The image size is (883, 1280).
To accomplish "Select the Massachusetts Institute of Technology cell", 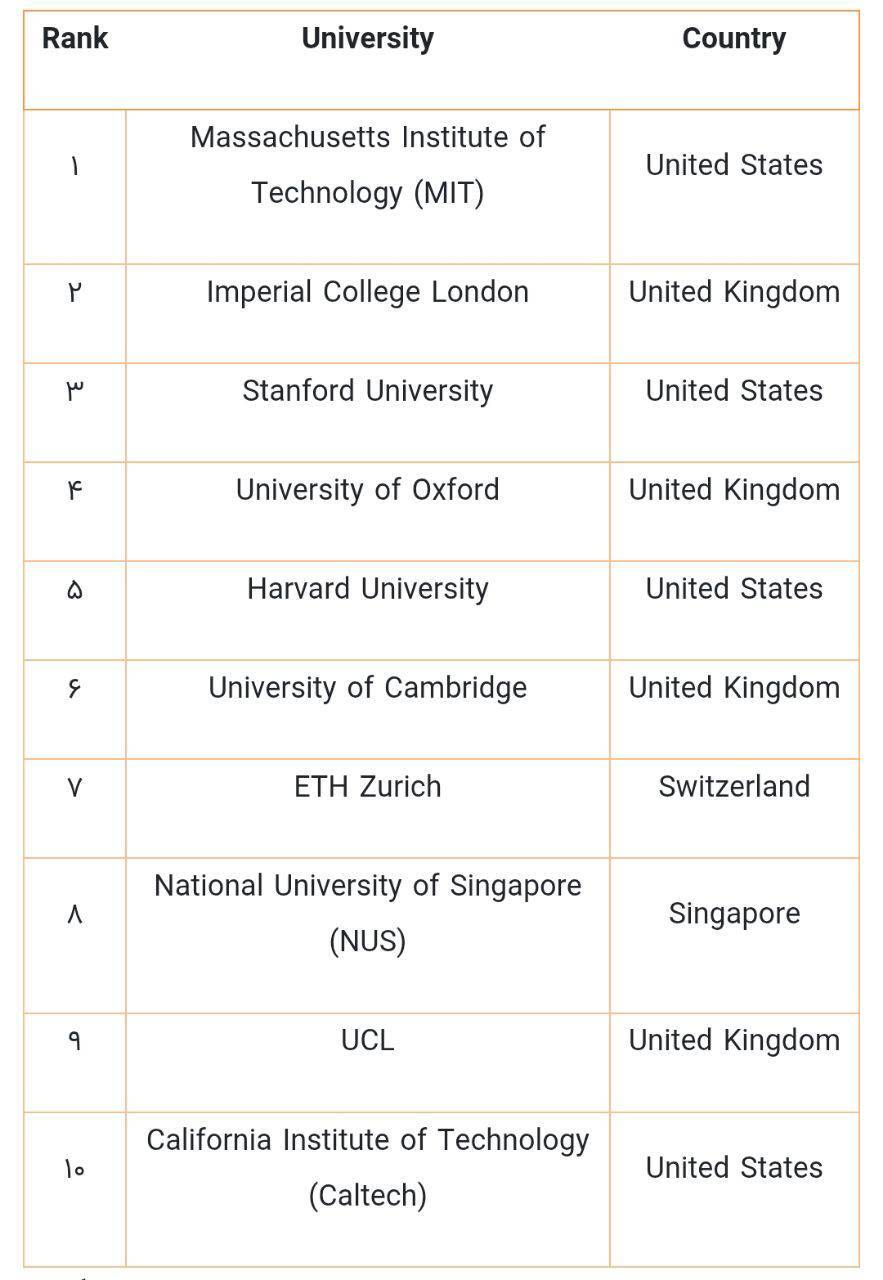I will coord(367,165).
